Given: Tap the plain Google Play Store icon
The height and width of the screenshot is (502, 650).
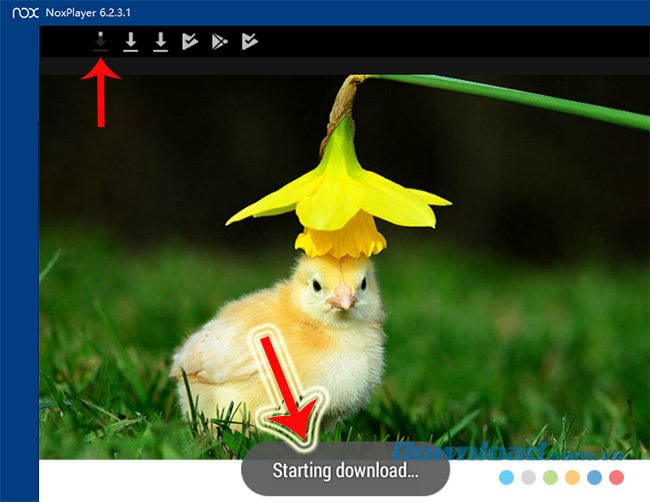Looking at the screenshot, I should 219,41.
